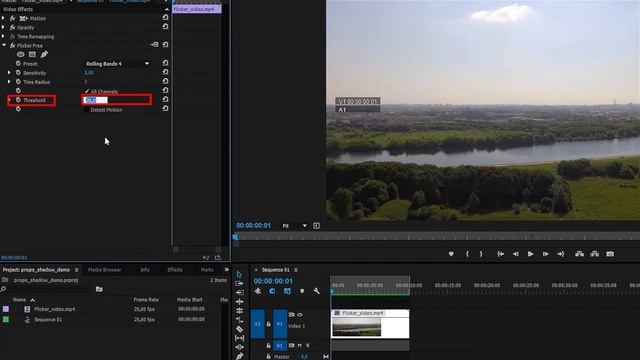Select the Selection tool in the toolbar
This screenshot has height=360, width=640.
click(x=239, y=274)
